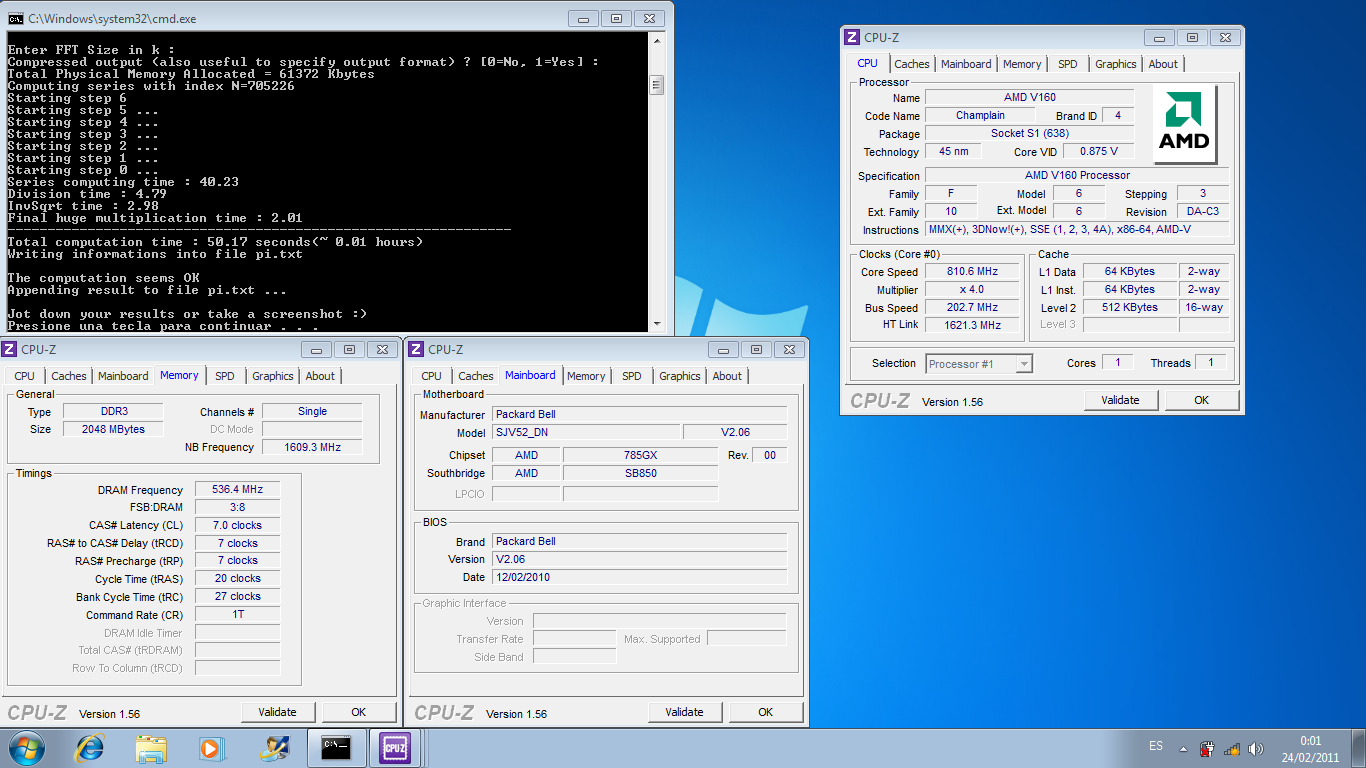This screenshot has height=768, width=1366.
Task: Open the Paint taskbar icon
Action: (273, 747)
